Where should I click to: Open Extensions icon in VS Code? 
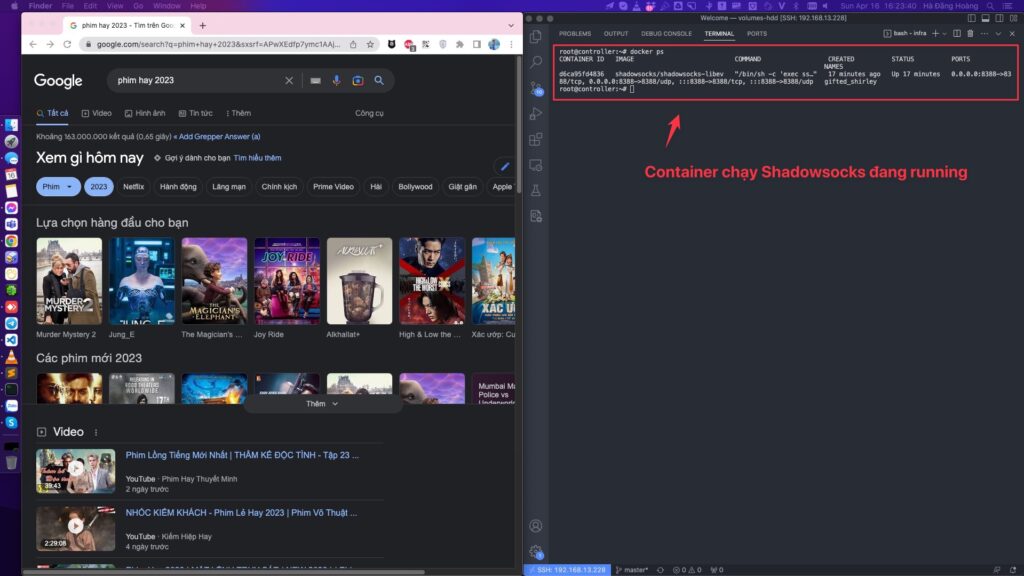[x=536, y=139]
